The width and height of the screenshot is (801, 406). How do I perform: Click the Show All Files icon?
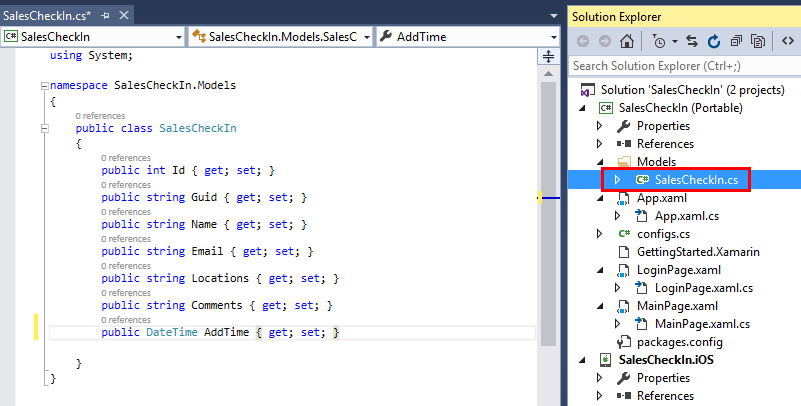click(x=758, y=41)
